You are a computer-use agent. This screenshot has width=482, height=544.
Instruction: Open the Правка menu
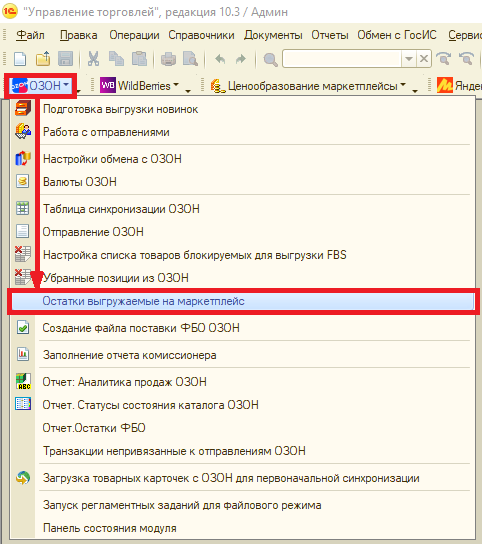pyautogui.click(x=78, y=35)
